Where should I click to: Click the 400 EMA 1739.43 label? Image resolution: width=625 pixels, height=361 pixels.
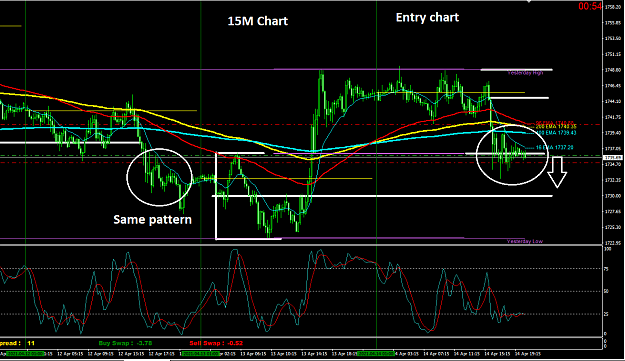(x=556, y=133)
